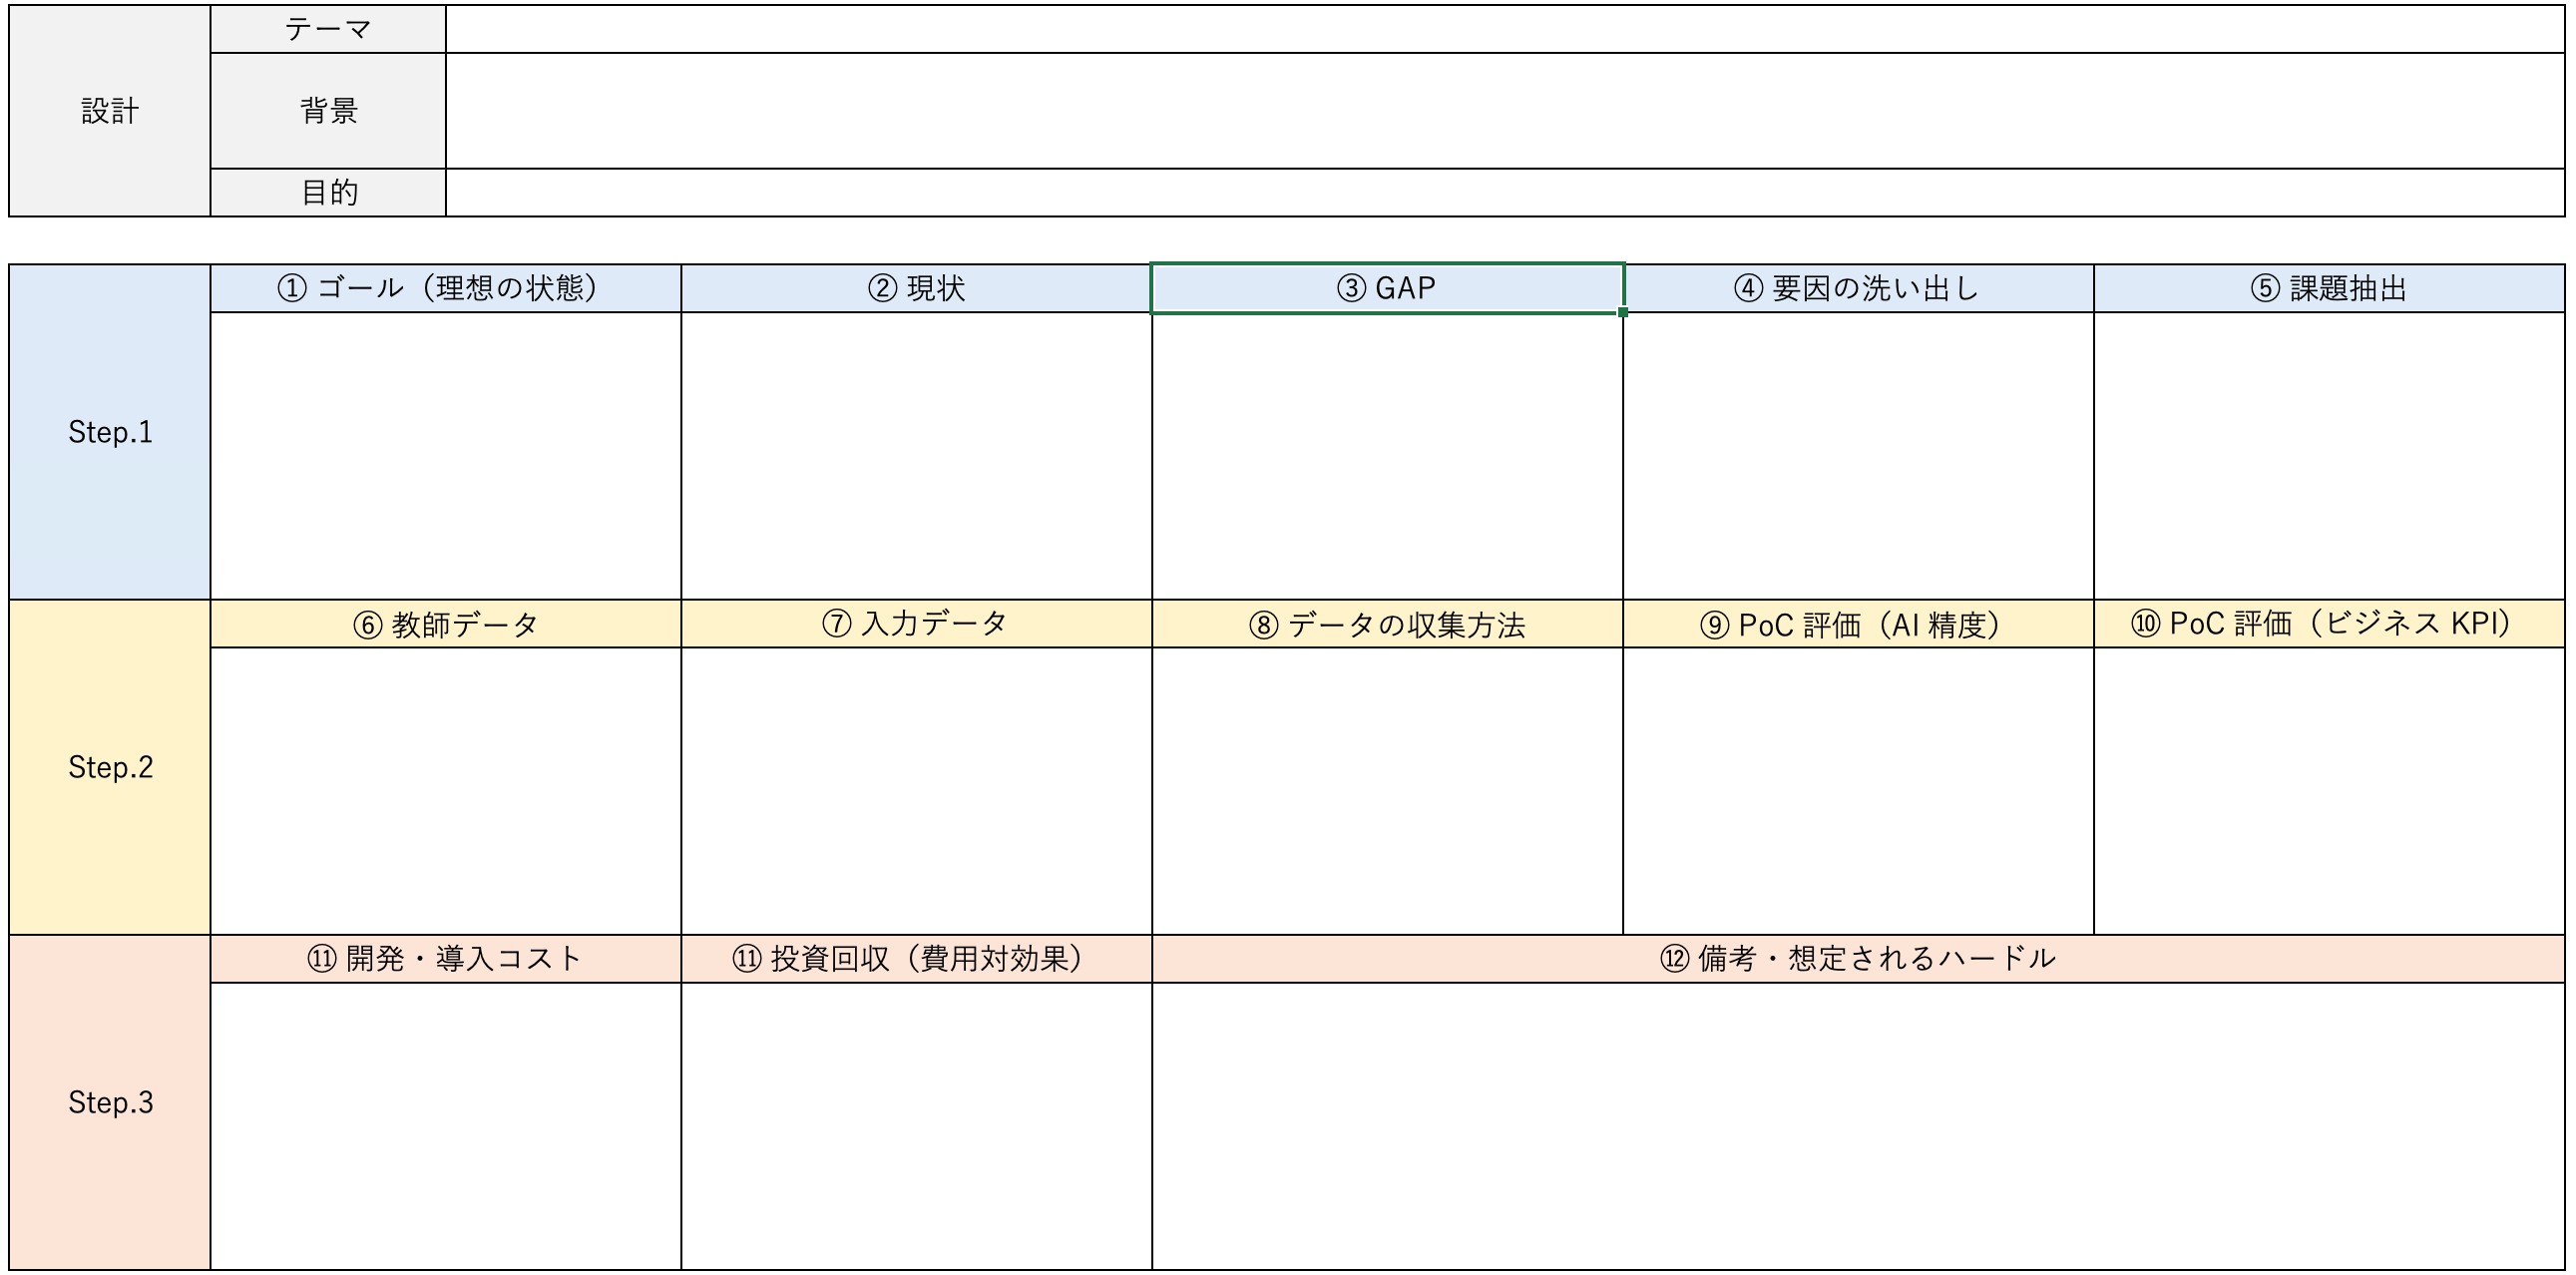This screenshot has height=1275, width=2576.
Task: Click the ⑩ PoC 評価（ビジネス KPI） header
Action: [2328, 624]
